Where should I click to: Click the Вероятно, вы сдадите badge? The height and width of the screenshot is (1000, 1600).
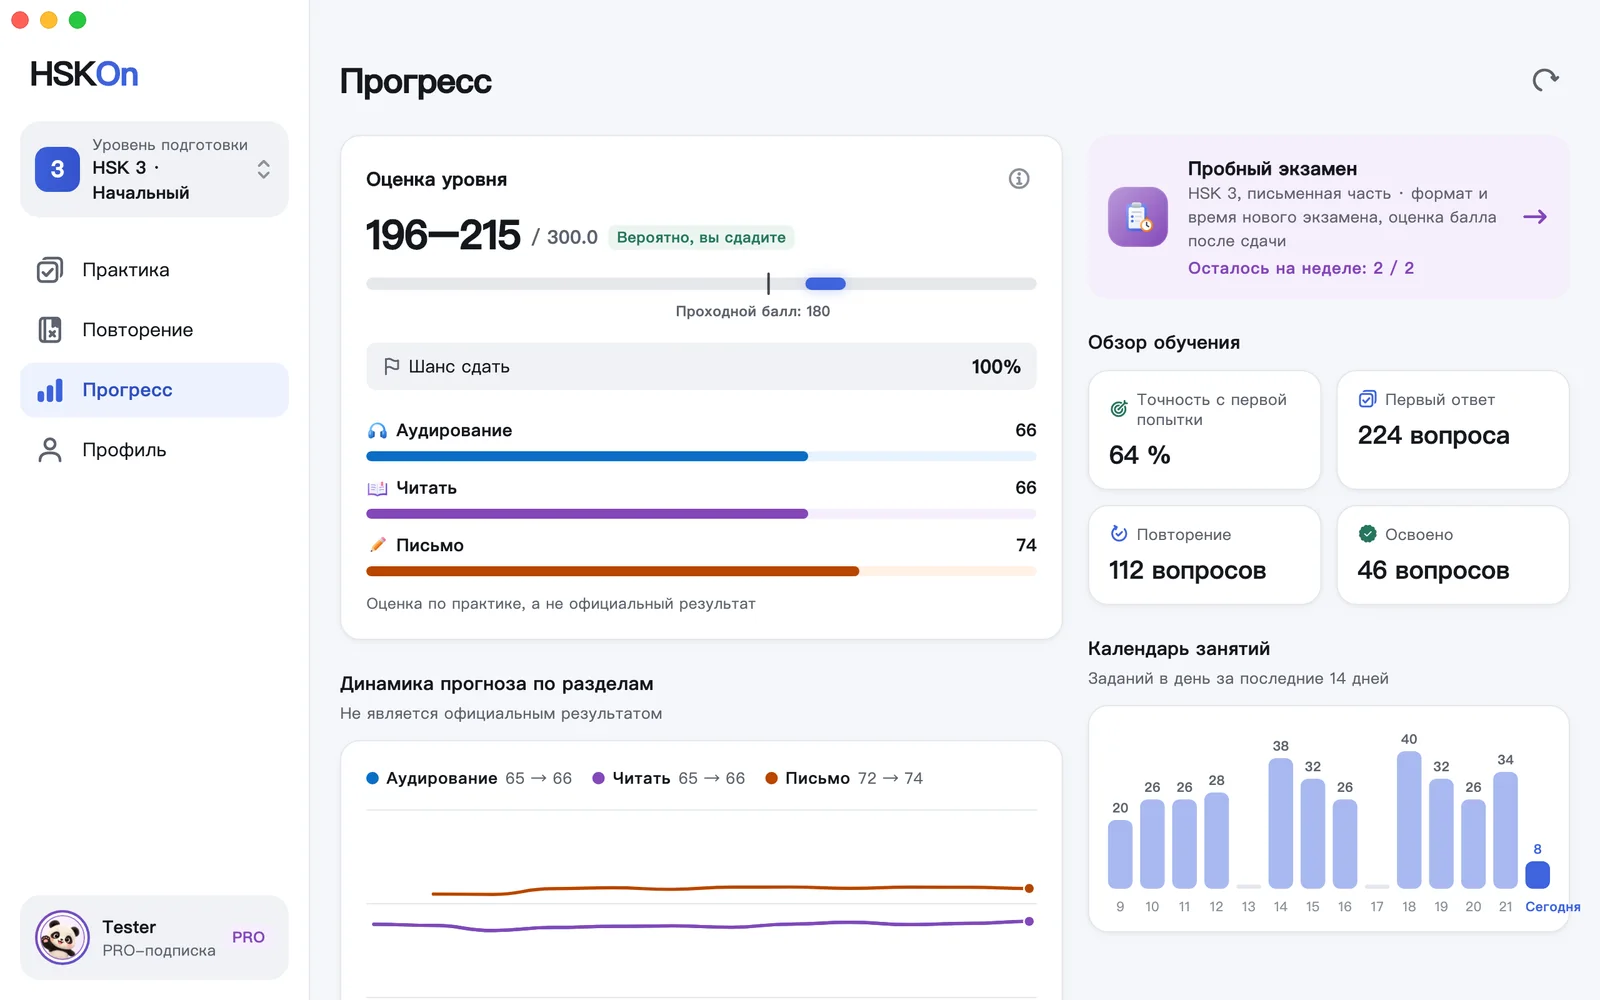[701, 238]
